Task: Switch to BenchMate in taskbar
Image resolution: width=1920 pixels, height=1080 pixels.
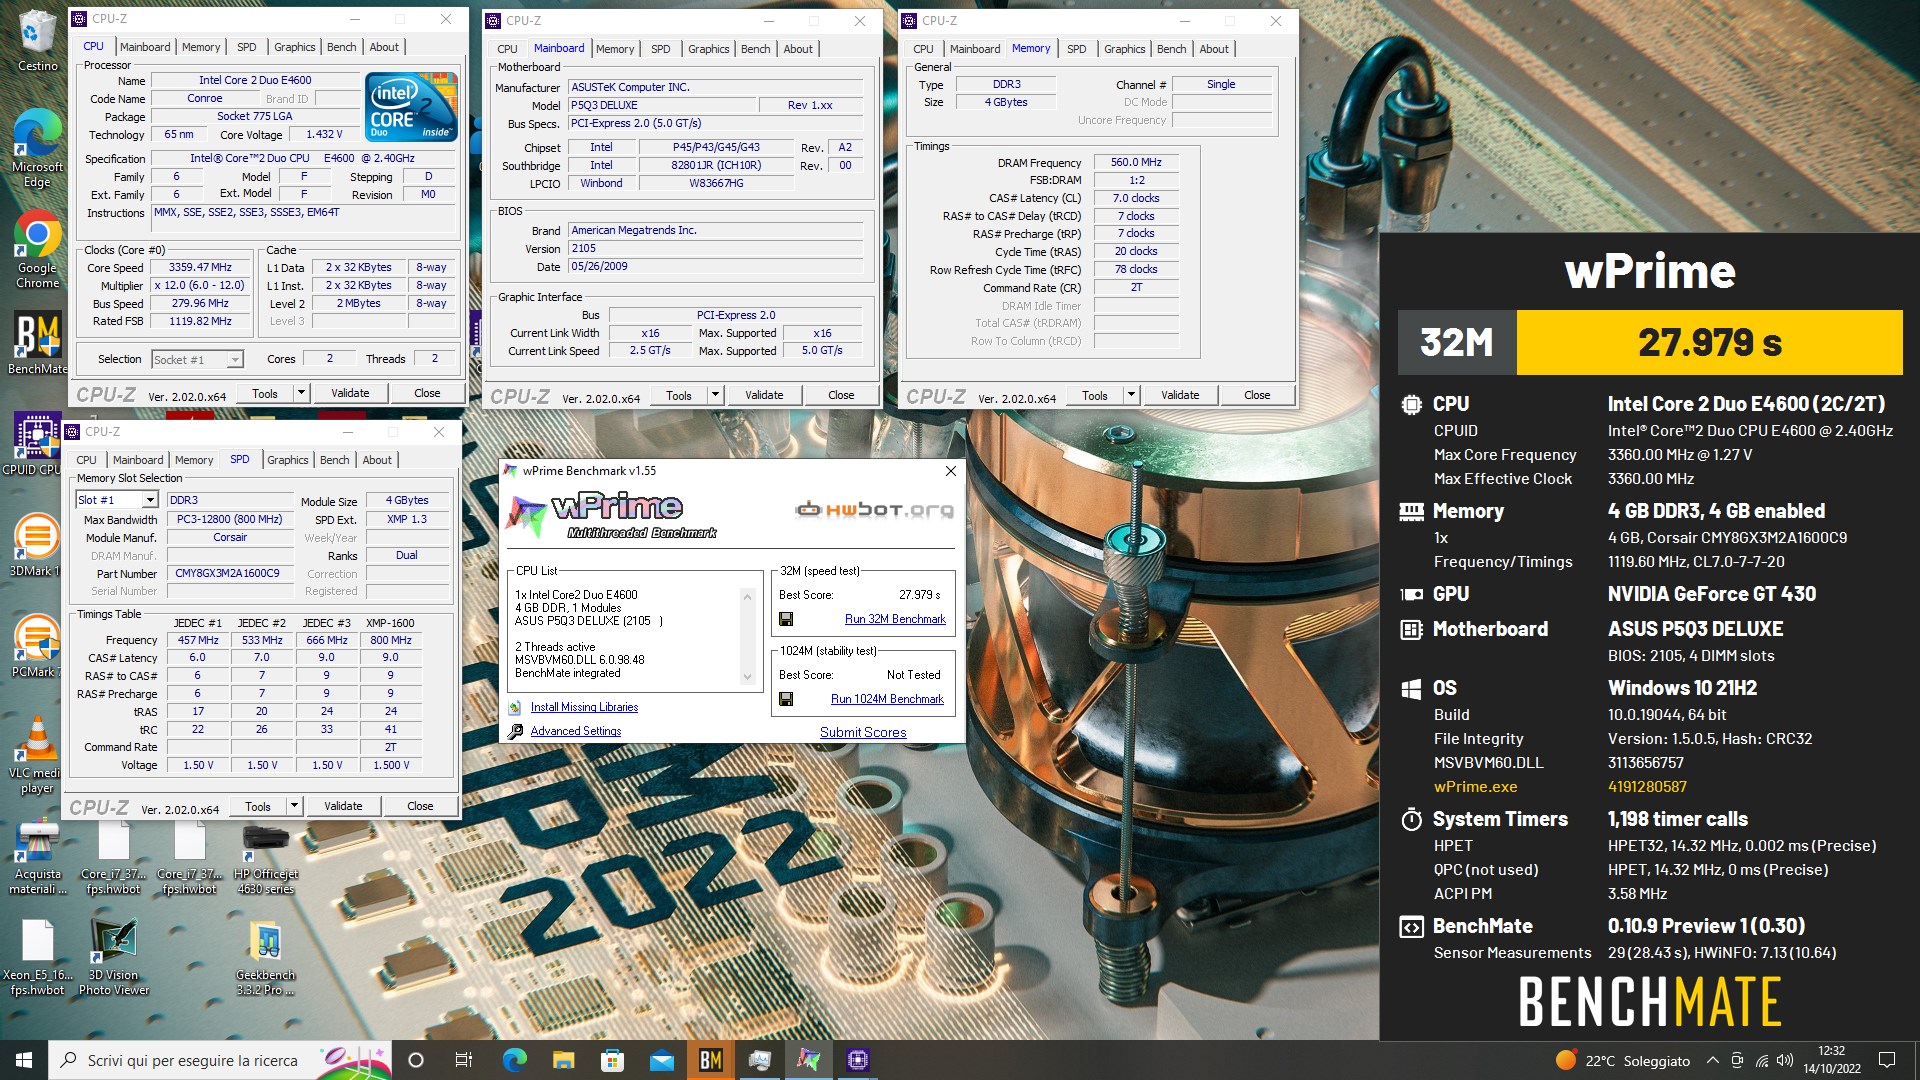Action: coord(711,1060)
